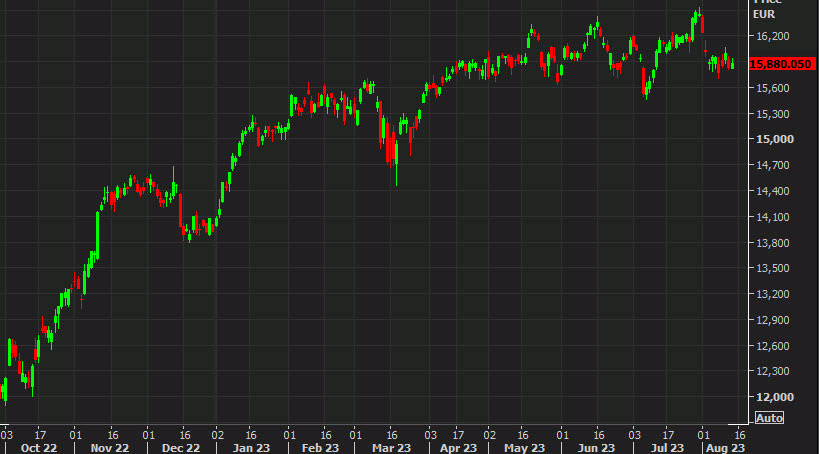
Task: Click the Jul 23 month label
Action: (x=667, y=448)
